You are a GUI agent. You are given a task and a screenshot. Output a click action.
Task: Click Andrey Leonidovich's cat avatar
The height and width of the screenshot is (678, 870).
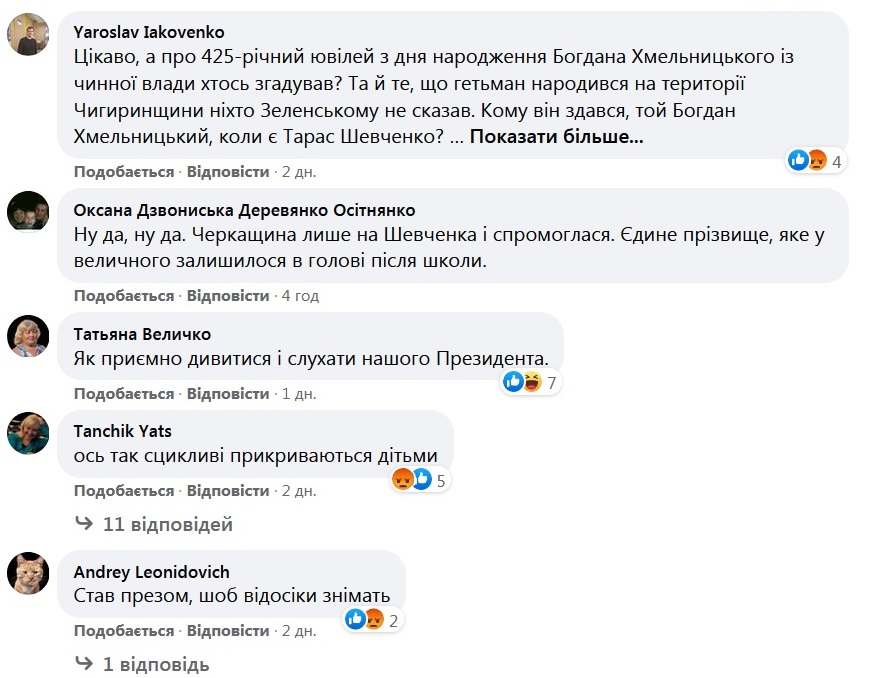pos(28,573)
